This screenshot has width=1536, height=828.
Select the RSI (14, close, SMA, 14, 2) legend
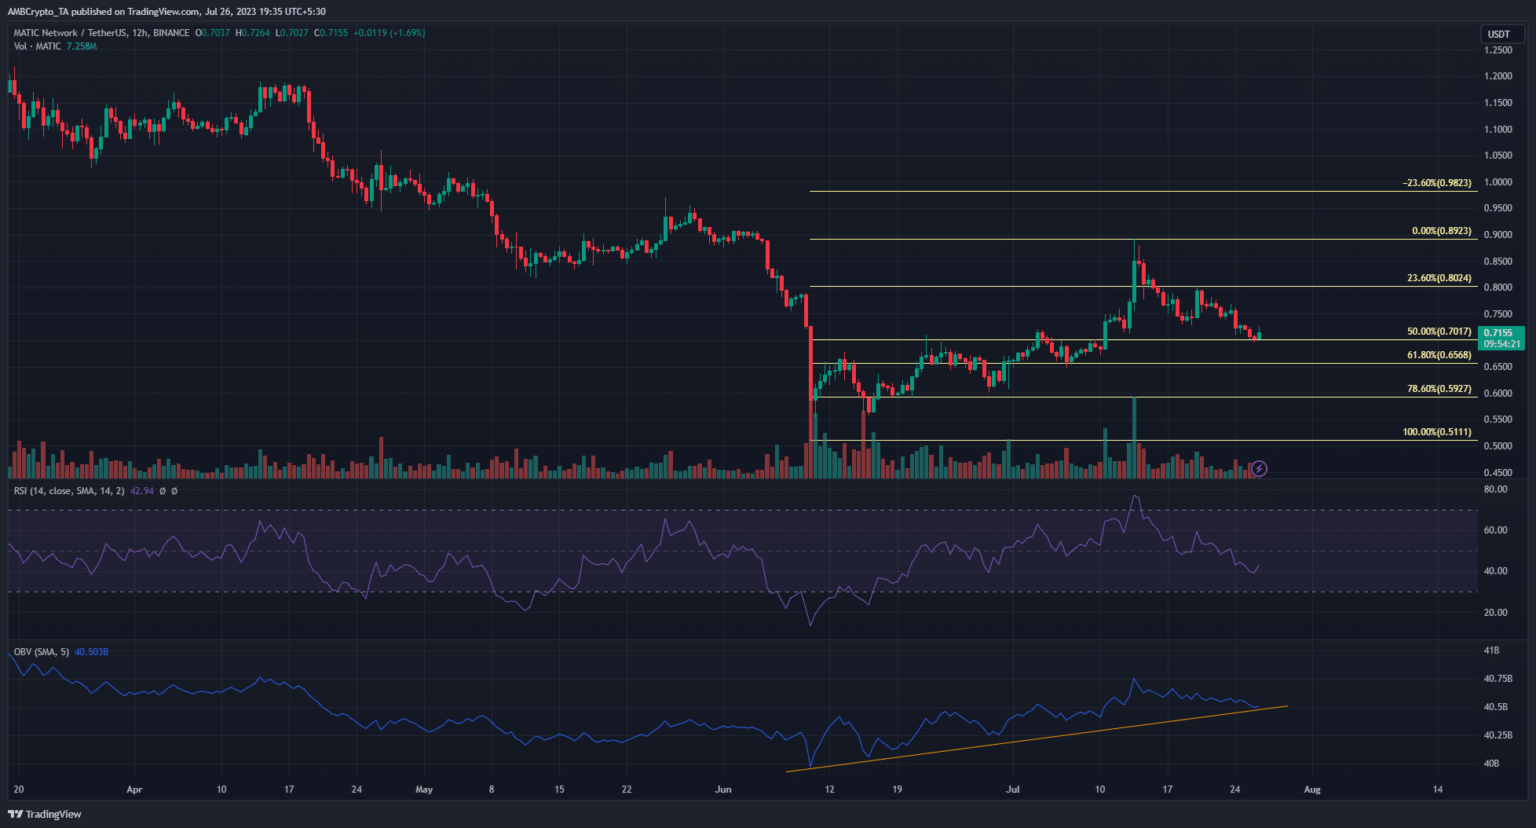coord(69,491)
